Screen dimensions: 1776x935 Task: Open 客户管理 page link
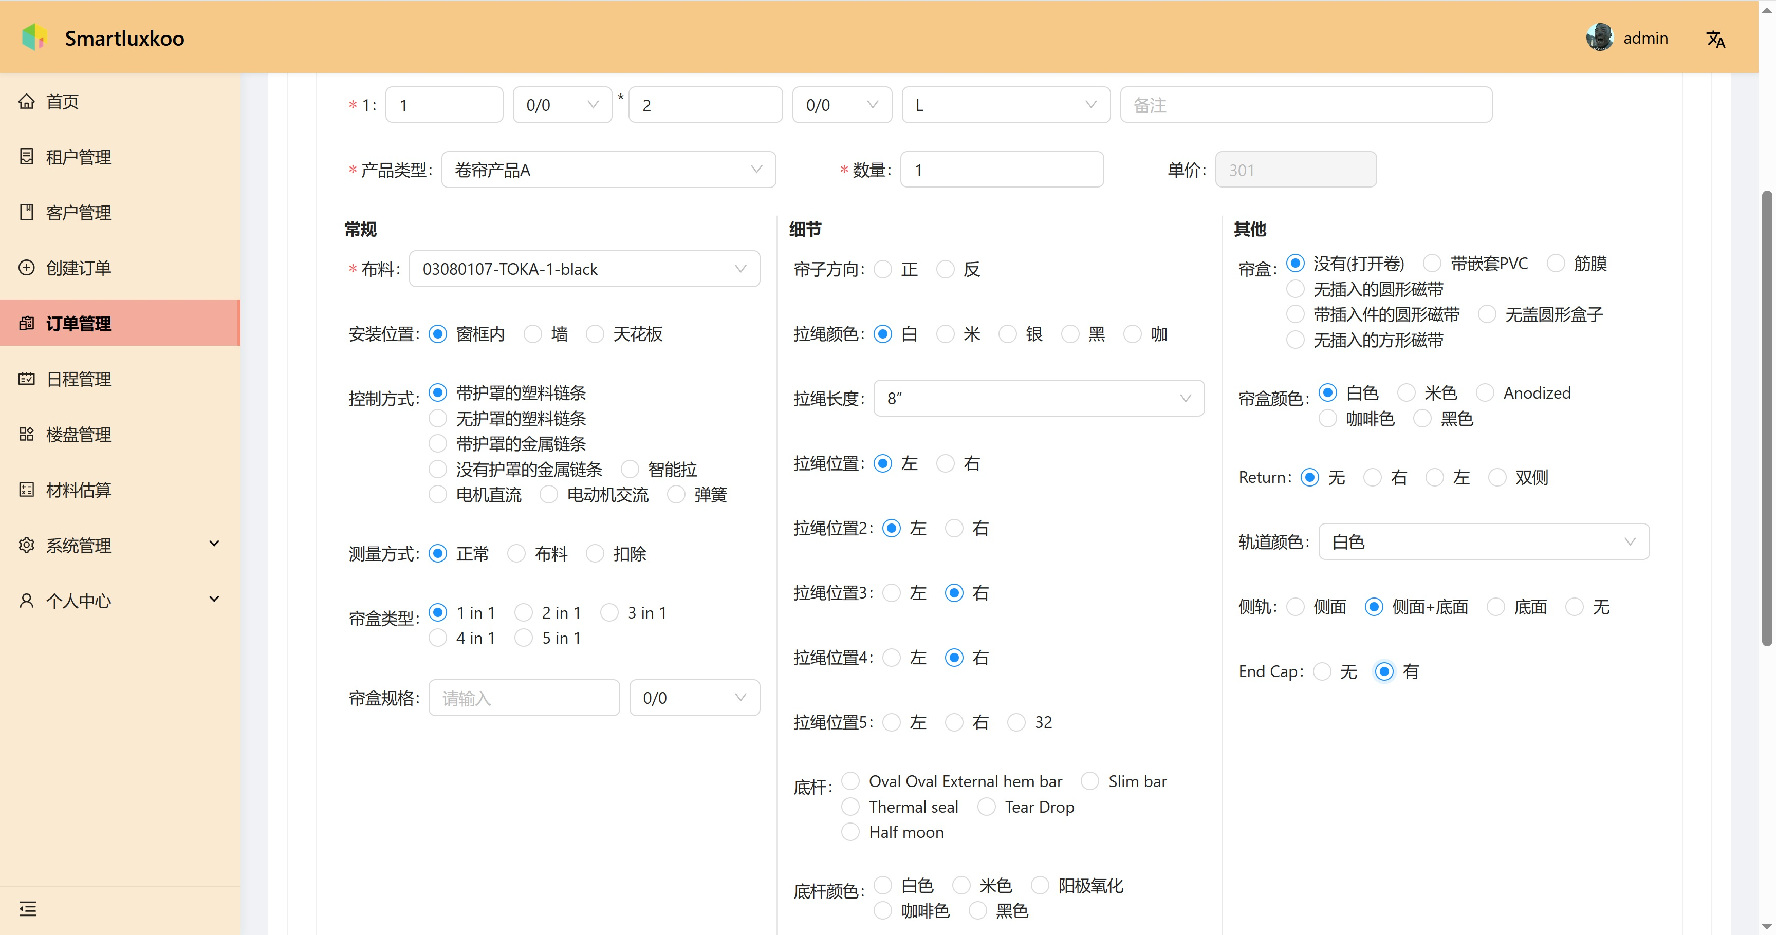pyautogui.click(x=78, y=213)
